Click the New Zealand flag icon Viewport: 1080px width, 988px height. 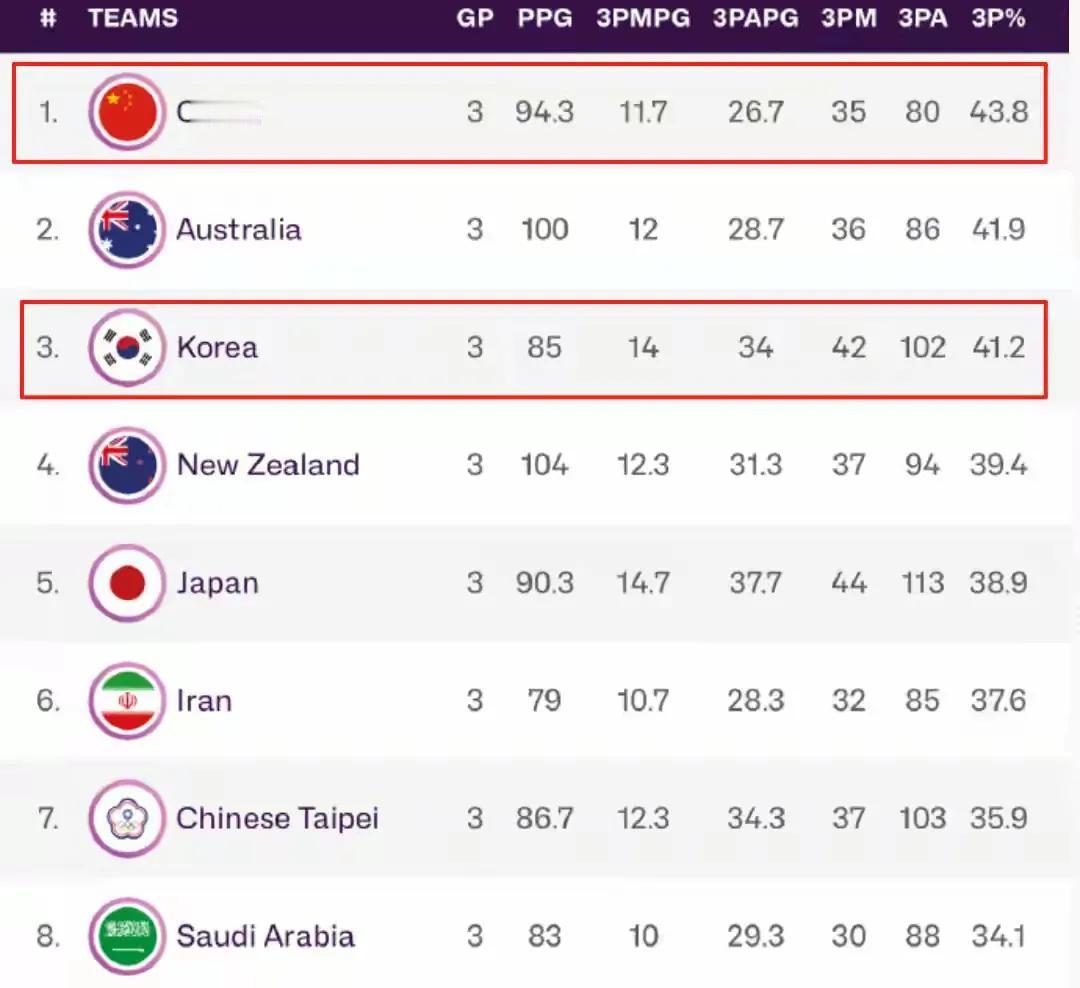(x=127, y=465)
